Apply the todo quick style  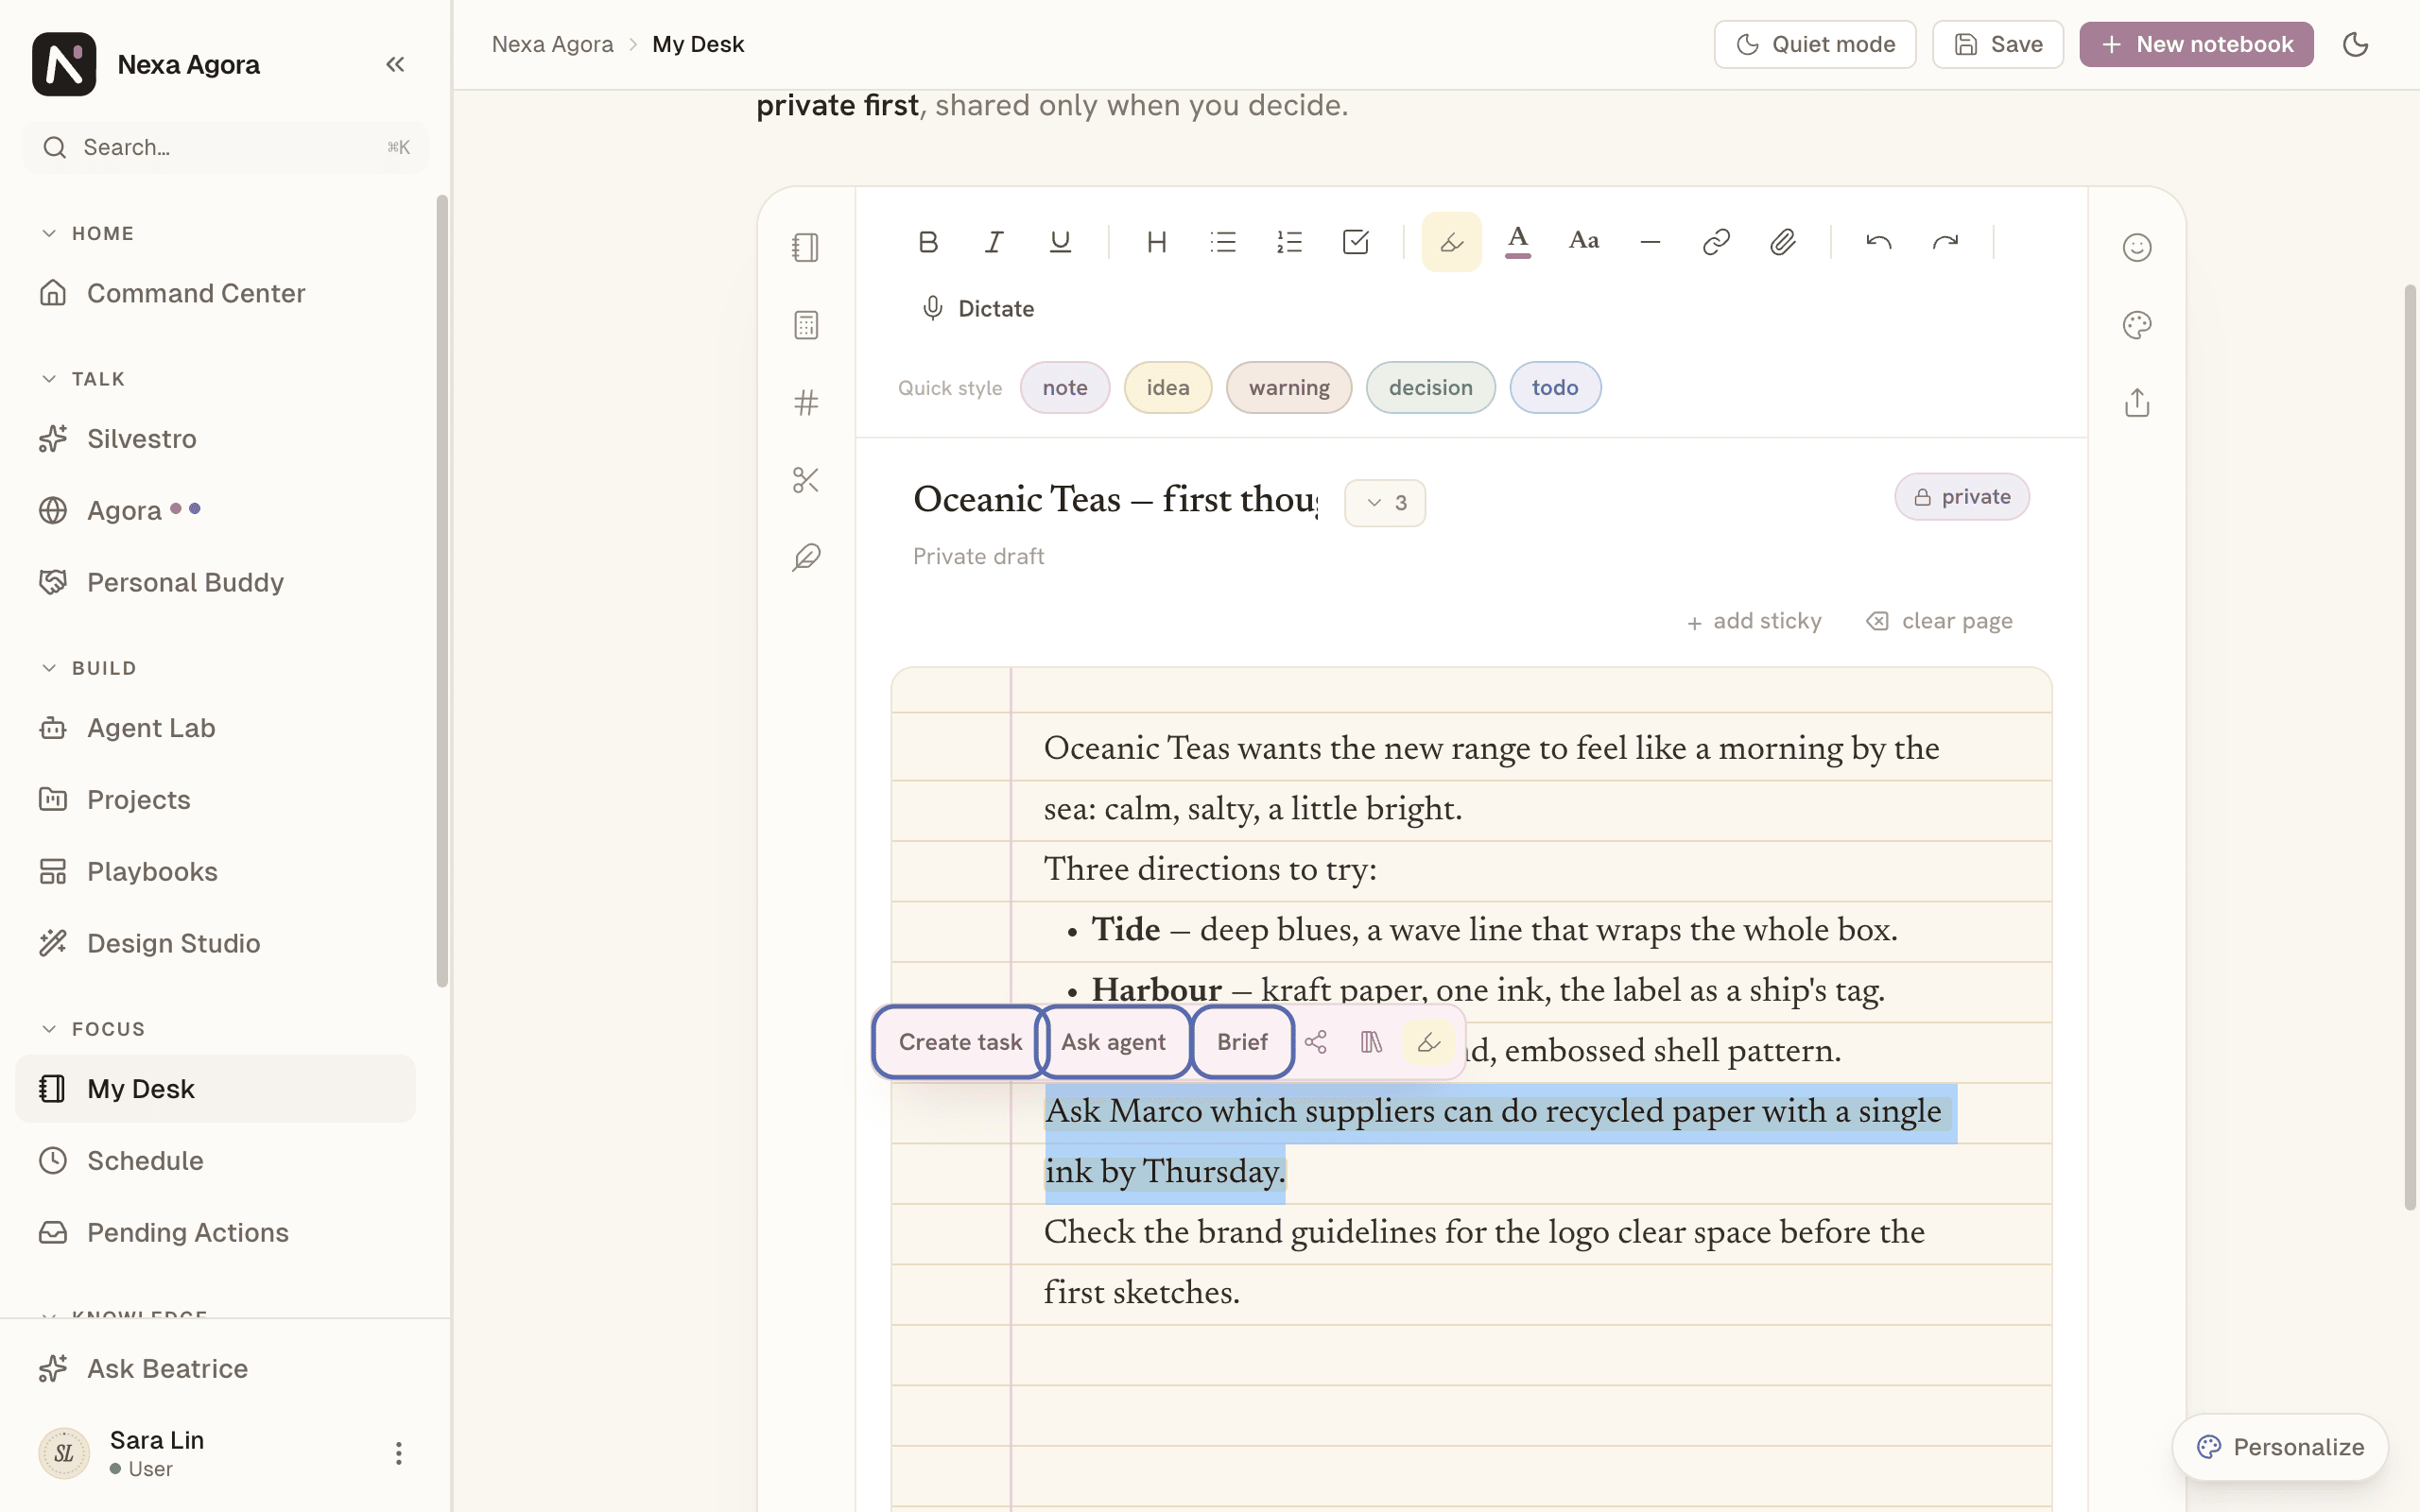[1555, 388]
